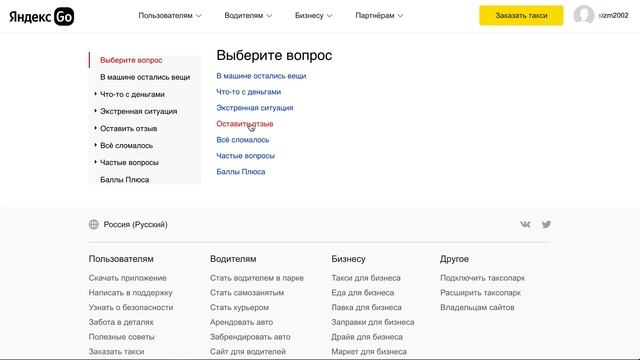Click footer heading Другое
The height and width of the screenshot is (360, 640).
click(454, 259)
